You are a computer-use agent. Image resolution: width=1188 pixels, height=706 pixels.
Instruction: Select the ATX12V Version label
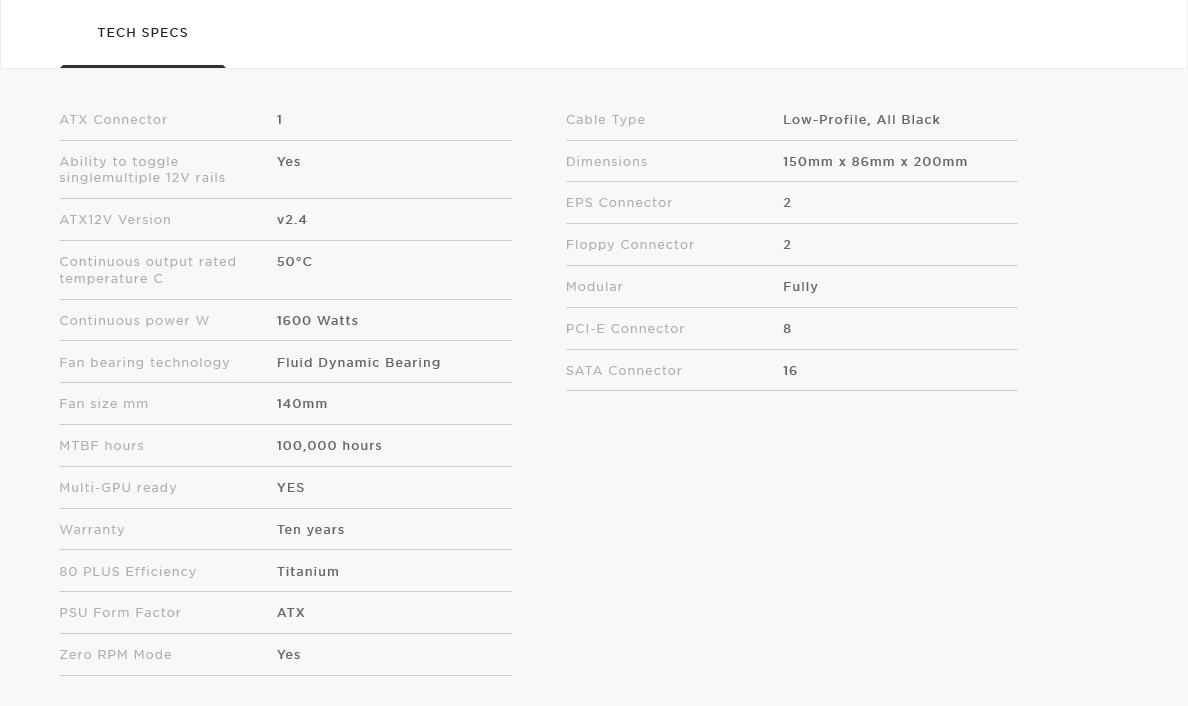point(115,220)
